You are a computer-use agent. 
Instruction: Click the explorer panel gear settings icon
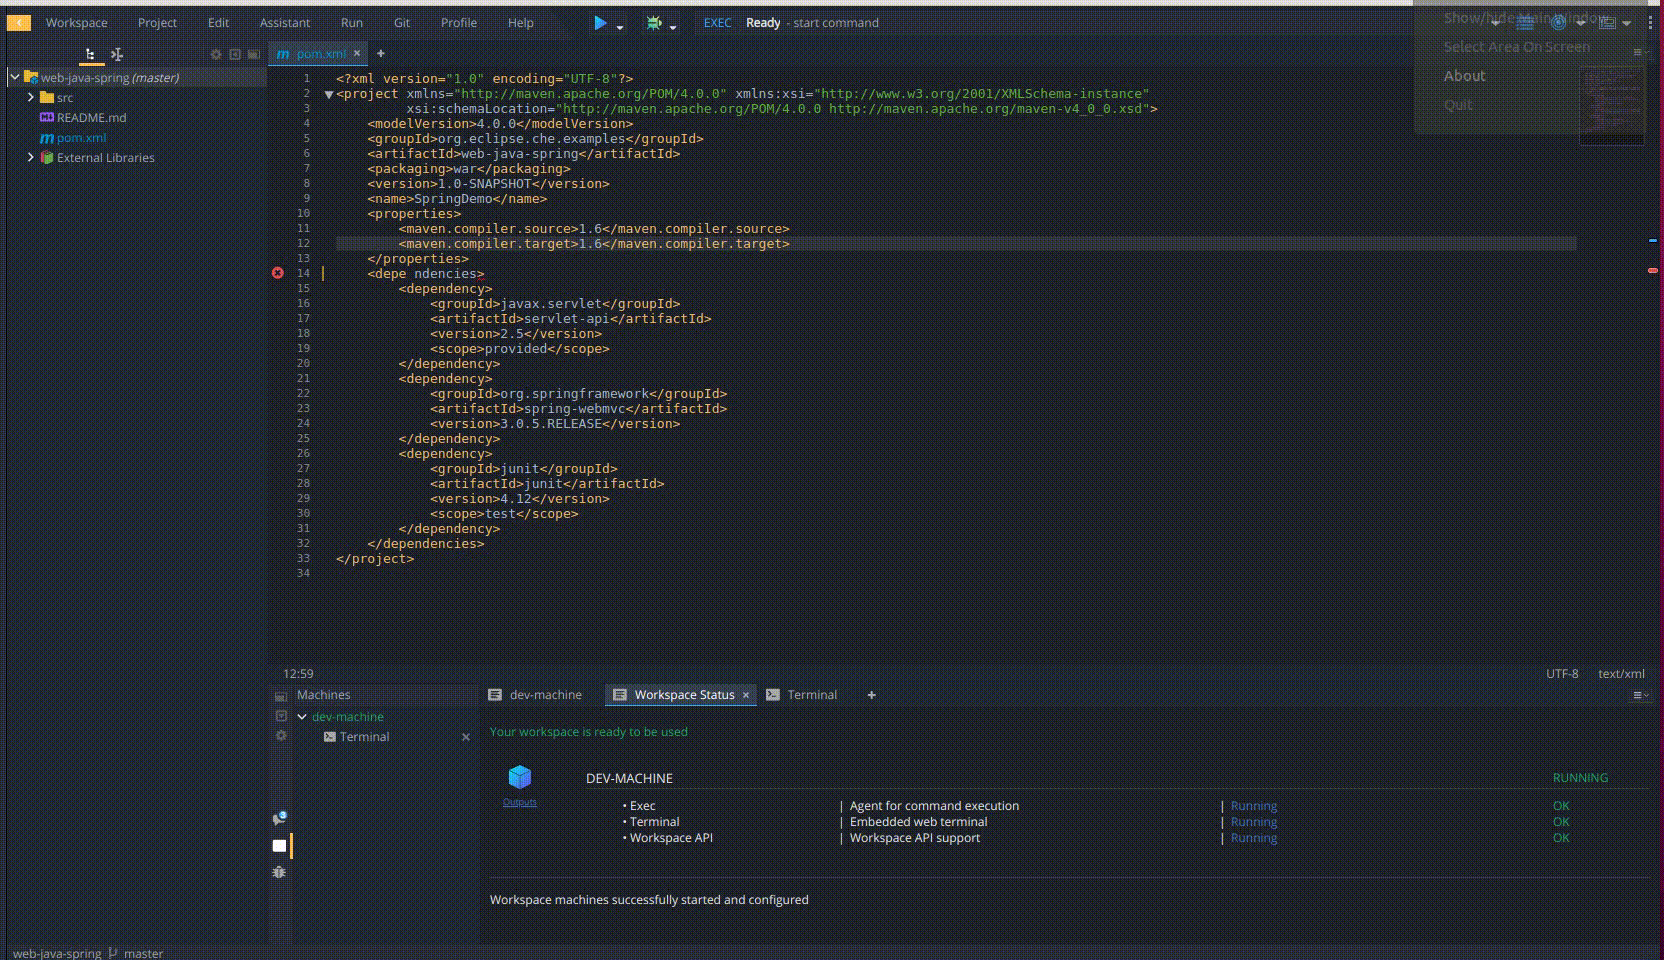pos(215,54)
